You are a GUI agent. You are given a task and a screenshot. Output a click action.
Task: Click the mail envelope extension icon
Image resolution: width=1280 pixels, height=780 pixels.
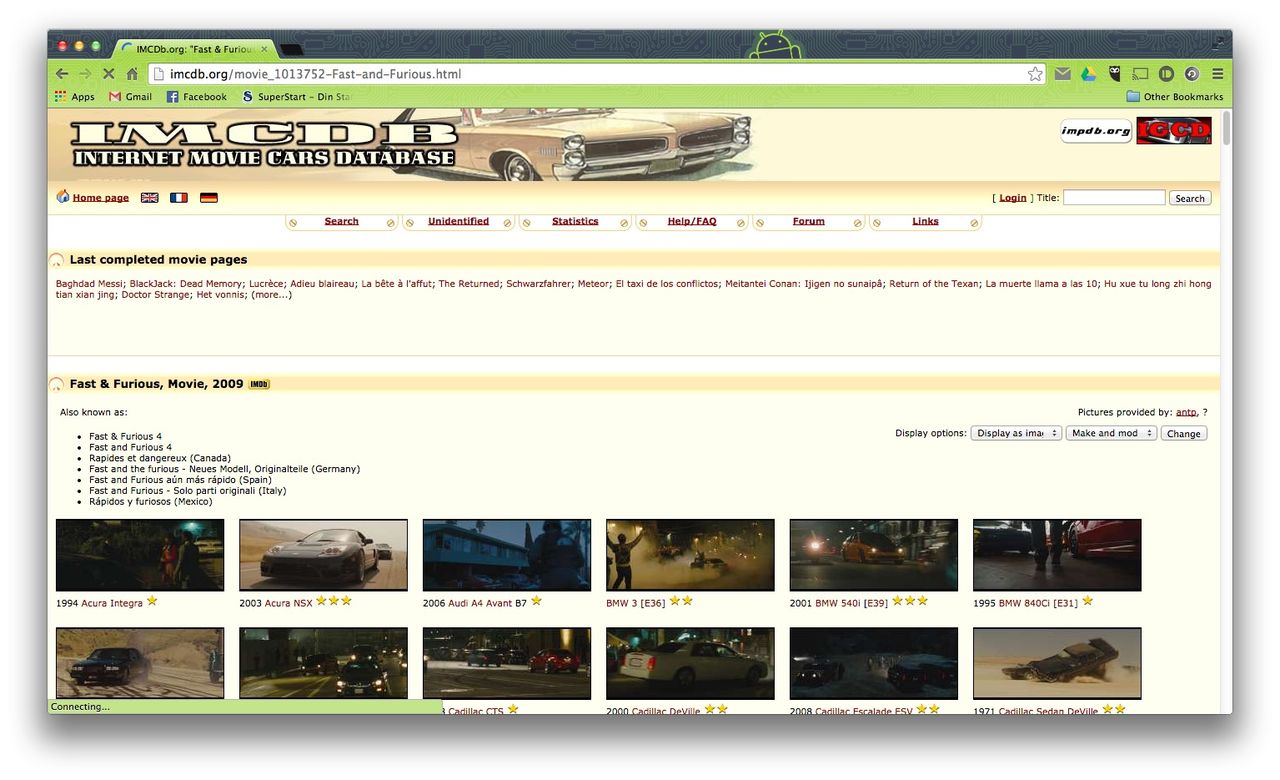1062,73
